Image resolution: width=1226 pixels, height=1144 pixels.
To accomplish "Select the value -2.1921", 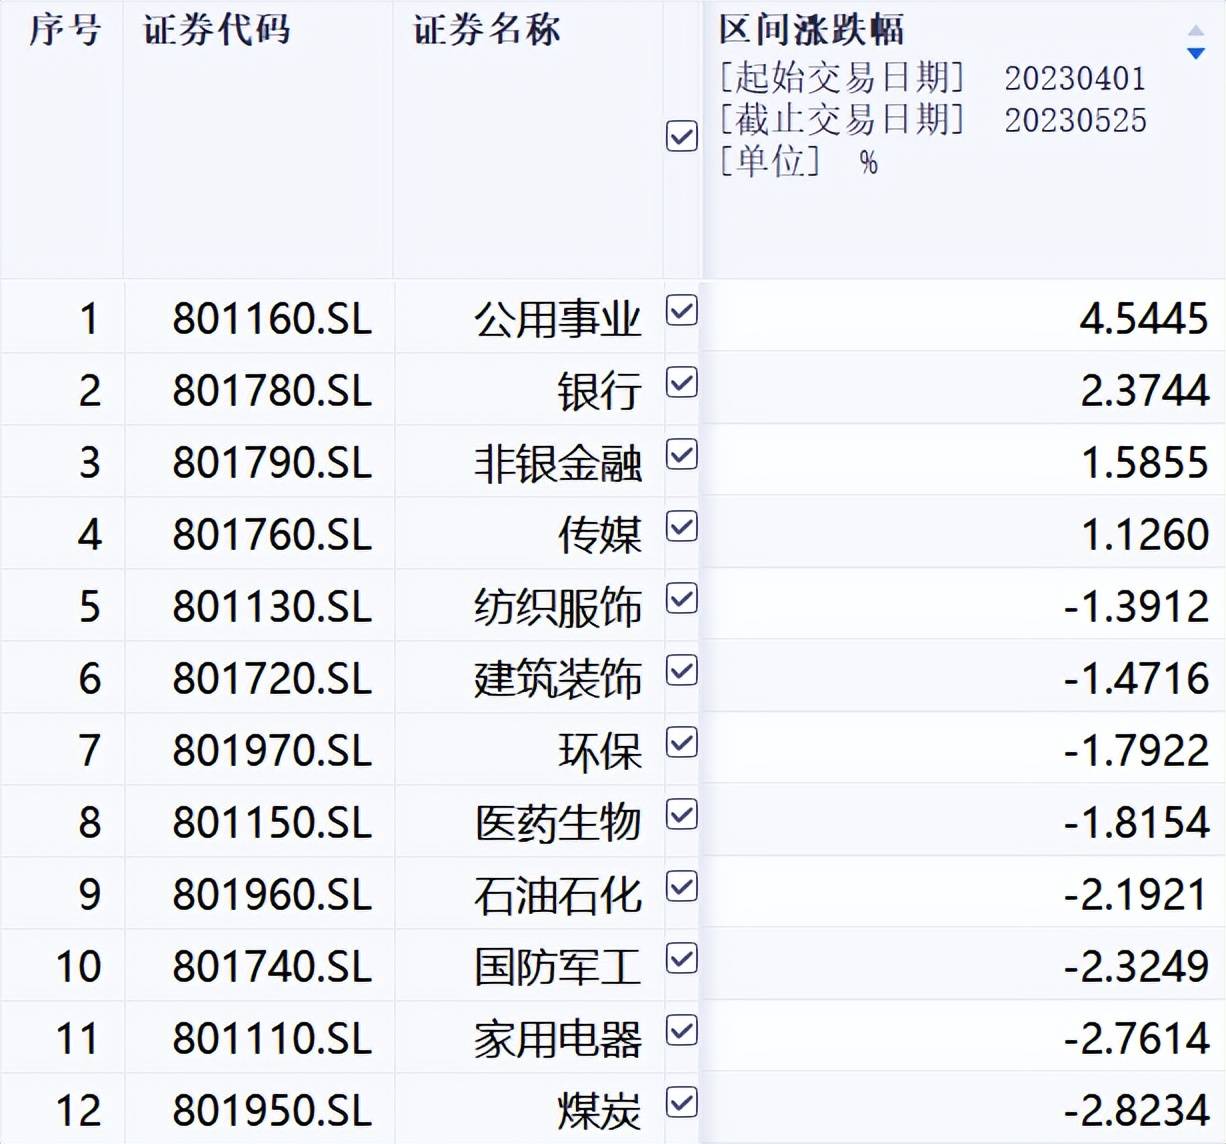I will pyautogui.click(x=1136, y=895).
